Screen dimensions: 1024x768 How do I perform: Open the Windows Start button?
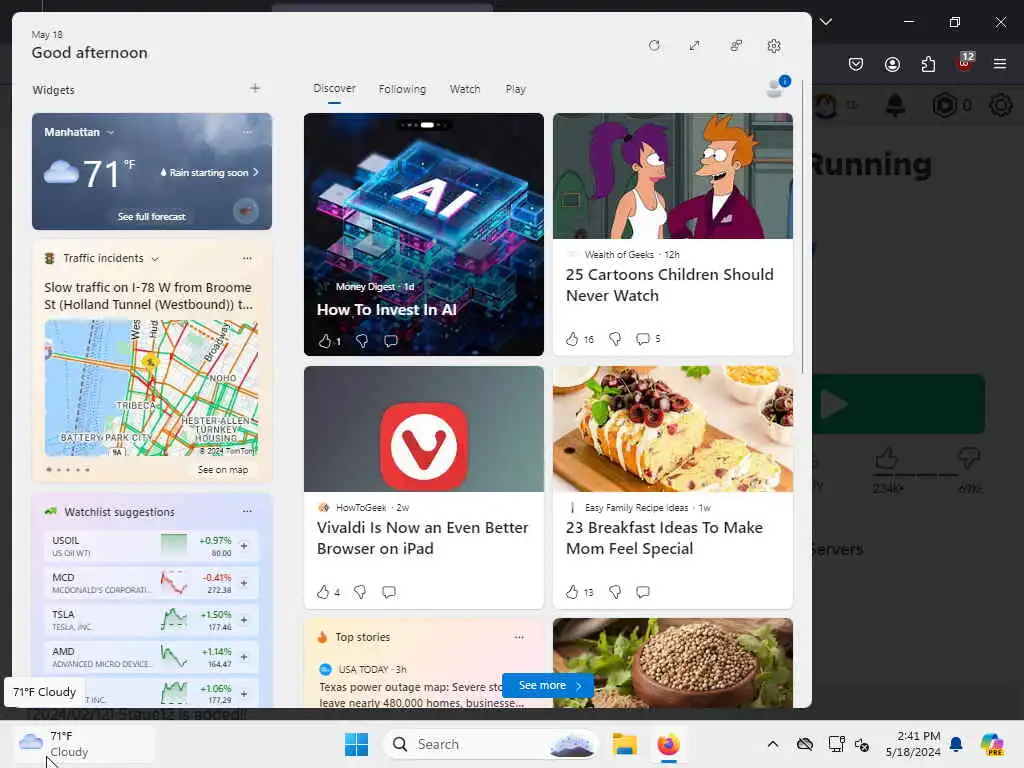[x=356, y=744]
